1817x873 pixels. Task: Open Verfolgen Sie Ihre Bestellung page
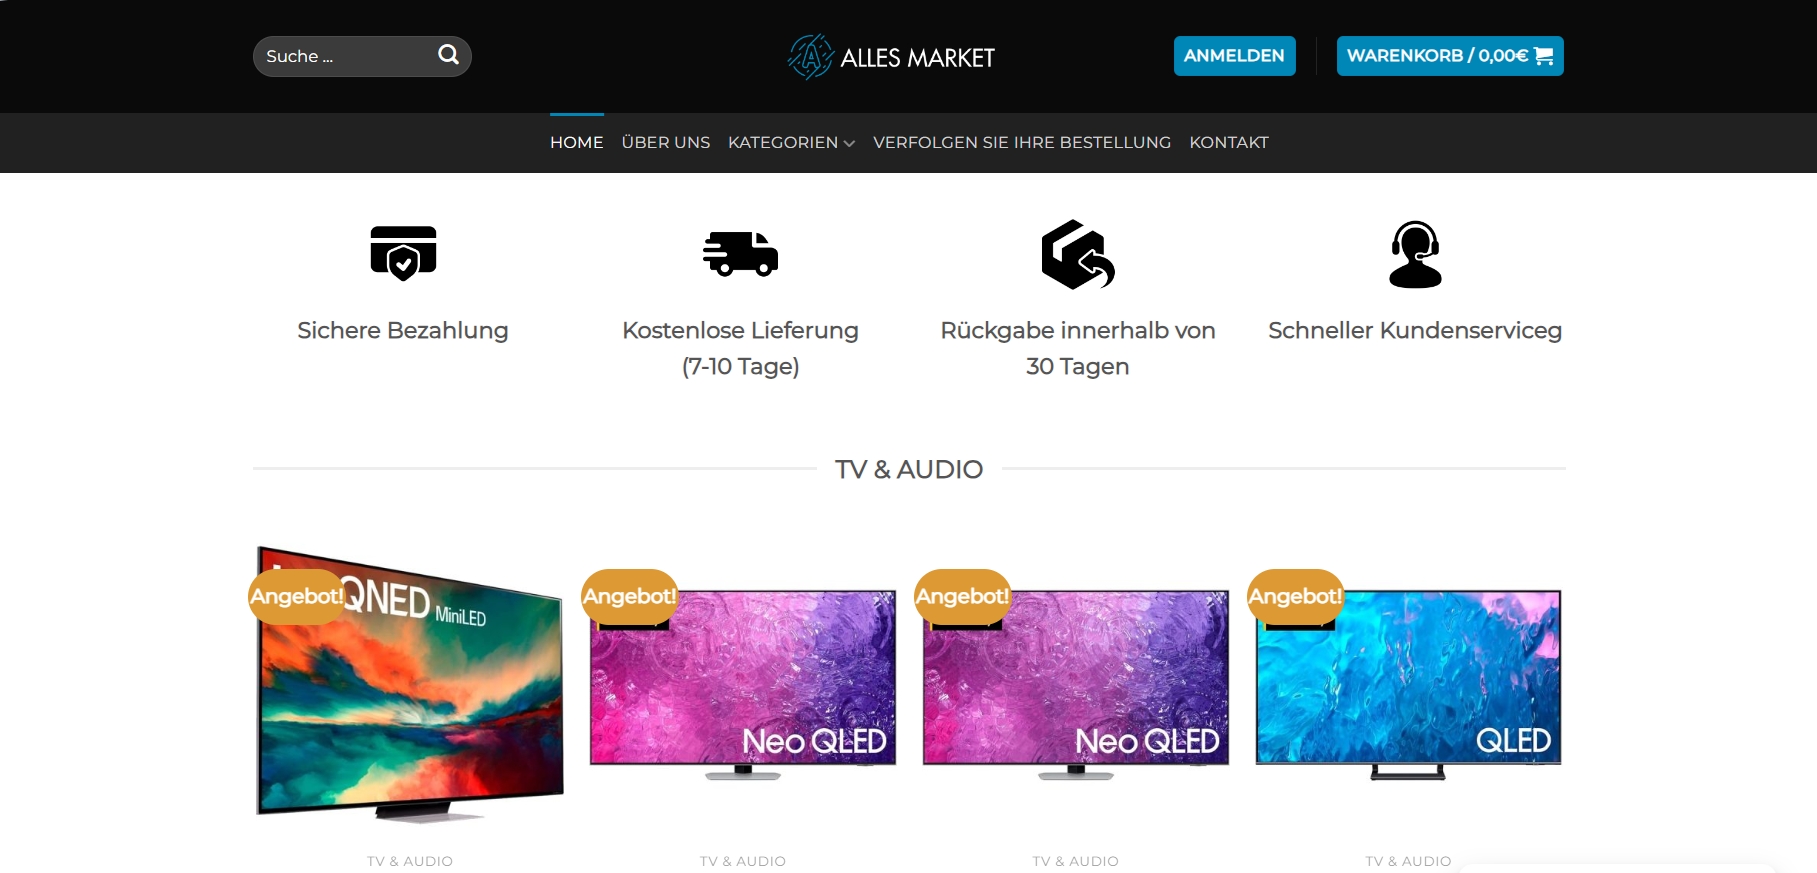pyautogui.click(x=1022, y=142)
